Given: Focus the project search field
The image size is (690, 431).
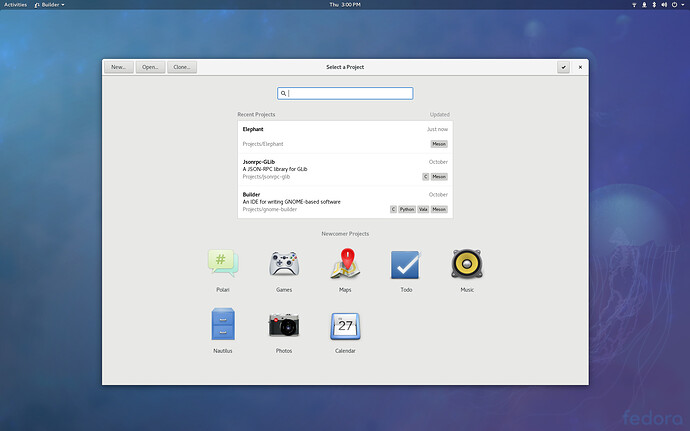Looking at the screenshot, I should (x=345, y=93).
